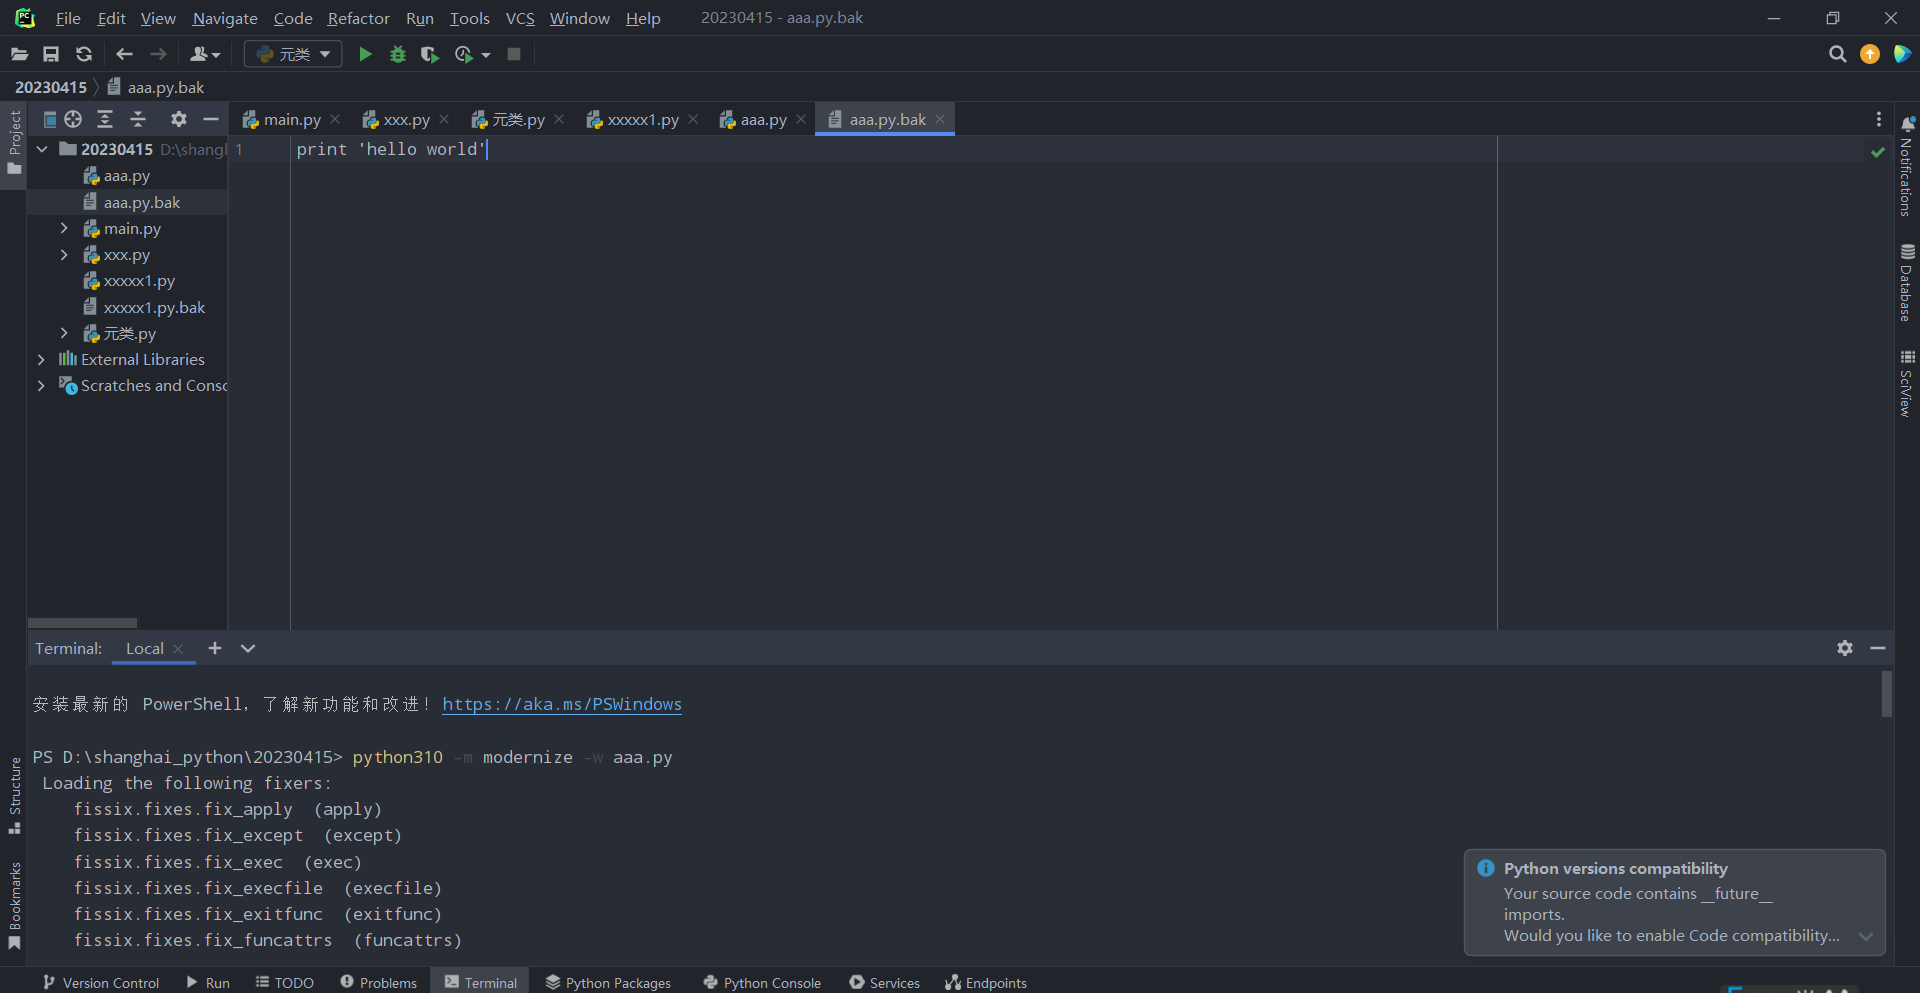Open the File menu
Image resolution: width=1920 pixels, height=993 pixels.
[68, 18]
